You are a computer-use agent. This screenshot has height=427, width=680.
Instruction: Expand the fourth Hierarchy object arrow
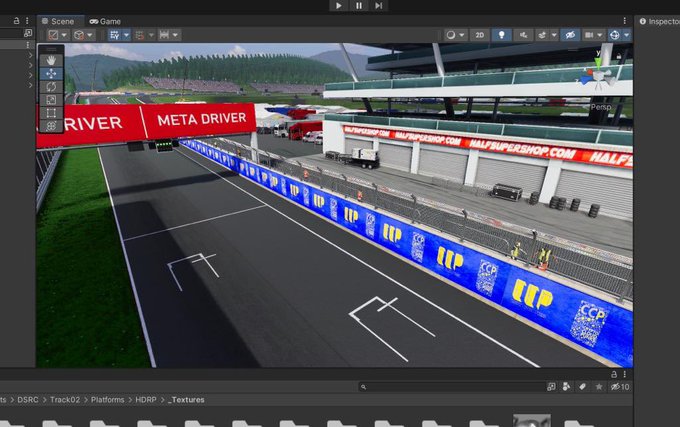pyautogui.click(x=30, y=85)
